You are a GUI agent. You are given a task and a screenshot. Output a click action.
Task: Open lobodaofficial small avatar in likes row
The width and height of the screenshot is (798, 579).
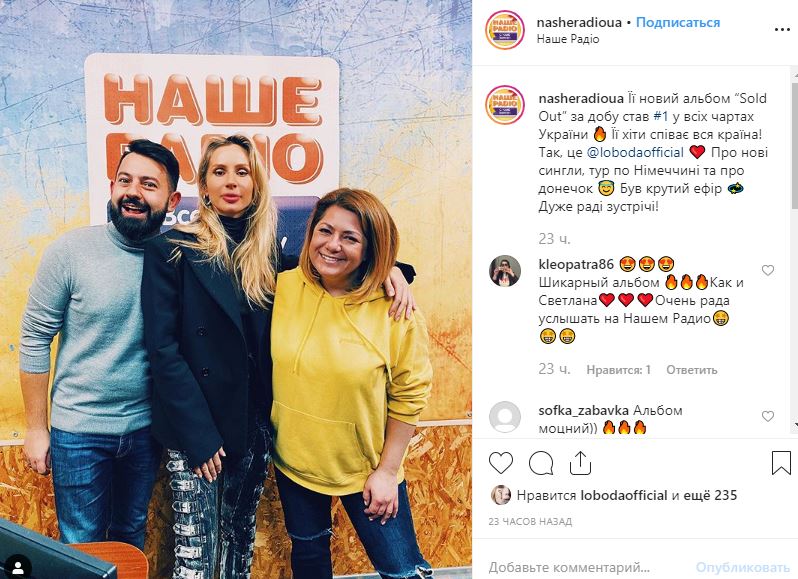coord(501,495)
